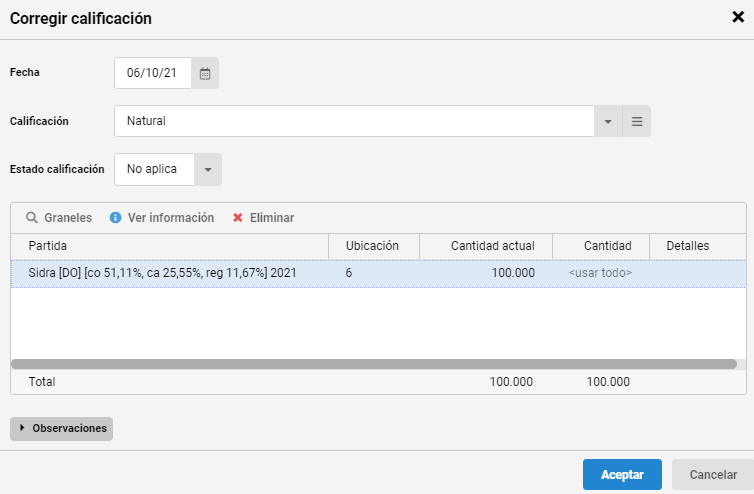Sort by the Ubicación column header
Viewport: 754px width, 494px height.
coord(374,246)
